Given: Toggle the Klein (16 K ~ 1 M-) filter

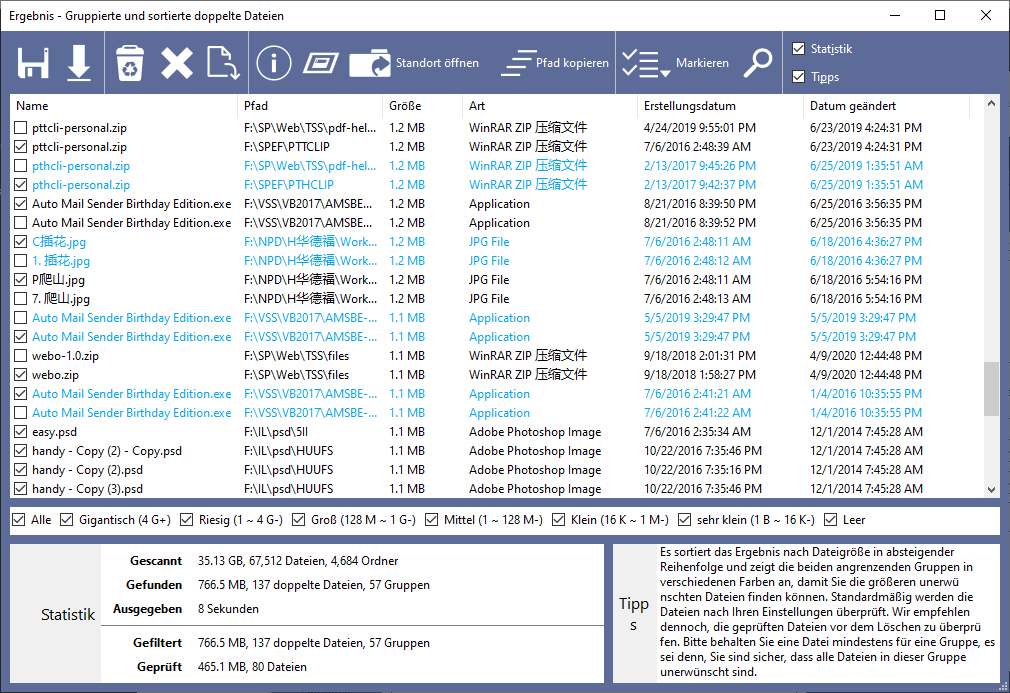Looking at the screenshot, I should (558, 520).
